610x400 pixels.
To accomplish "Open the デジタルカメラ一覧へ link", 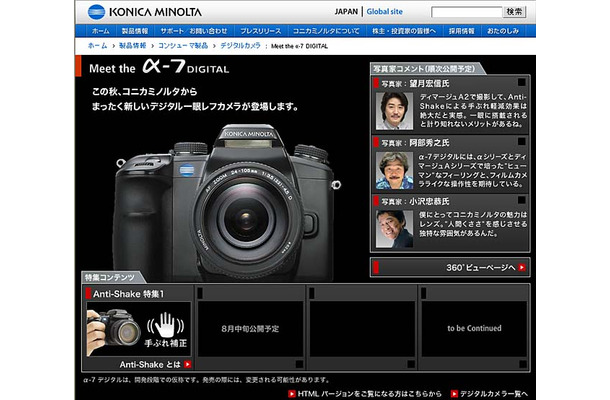I will pos(494,394).
